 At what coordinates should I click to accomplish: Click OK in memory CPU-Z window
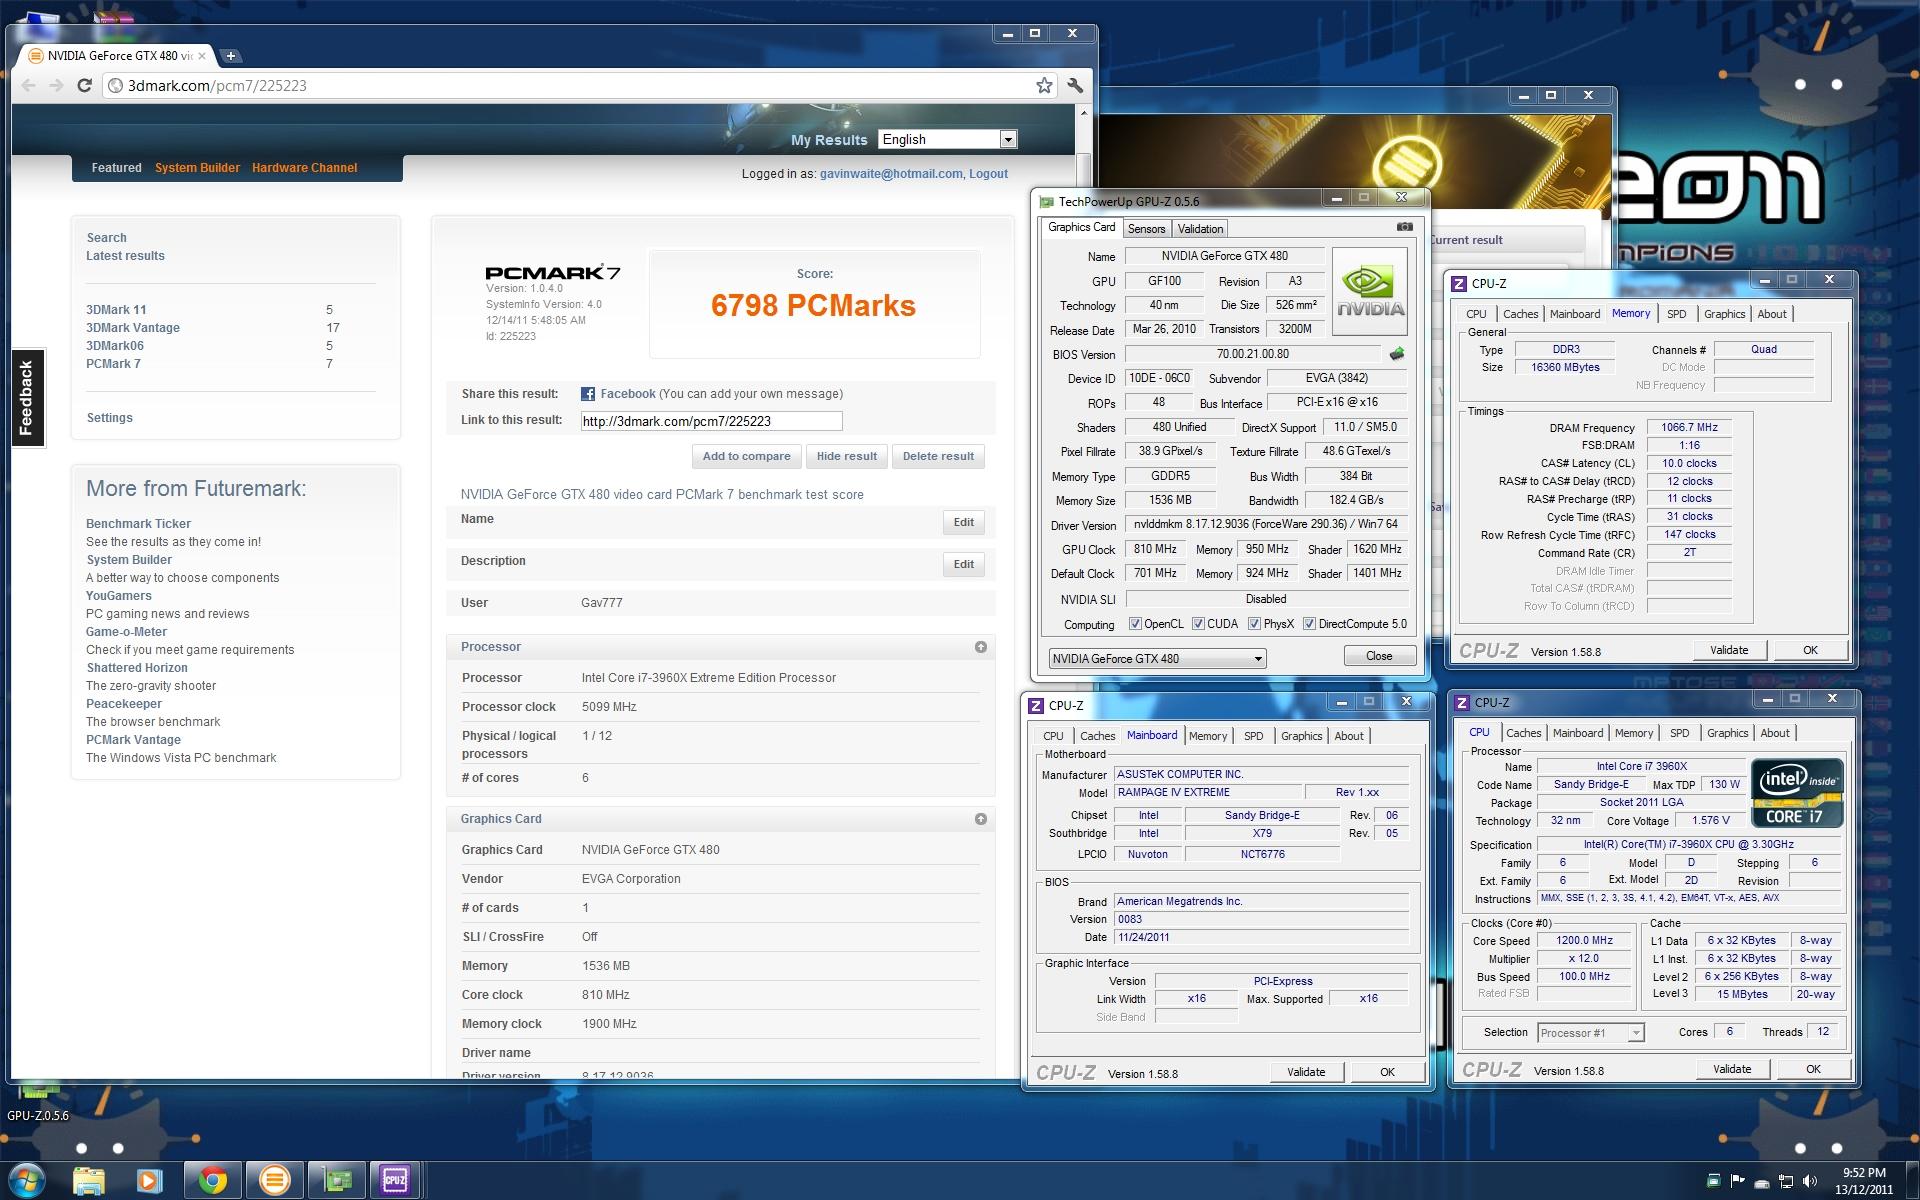pos(1810,650)
